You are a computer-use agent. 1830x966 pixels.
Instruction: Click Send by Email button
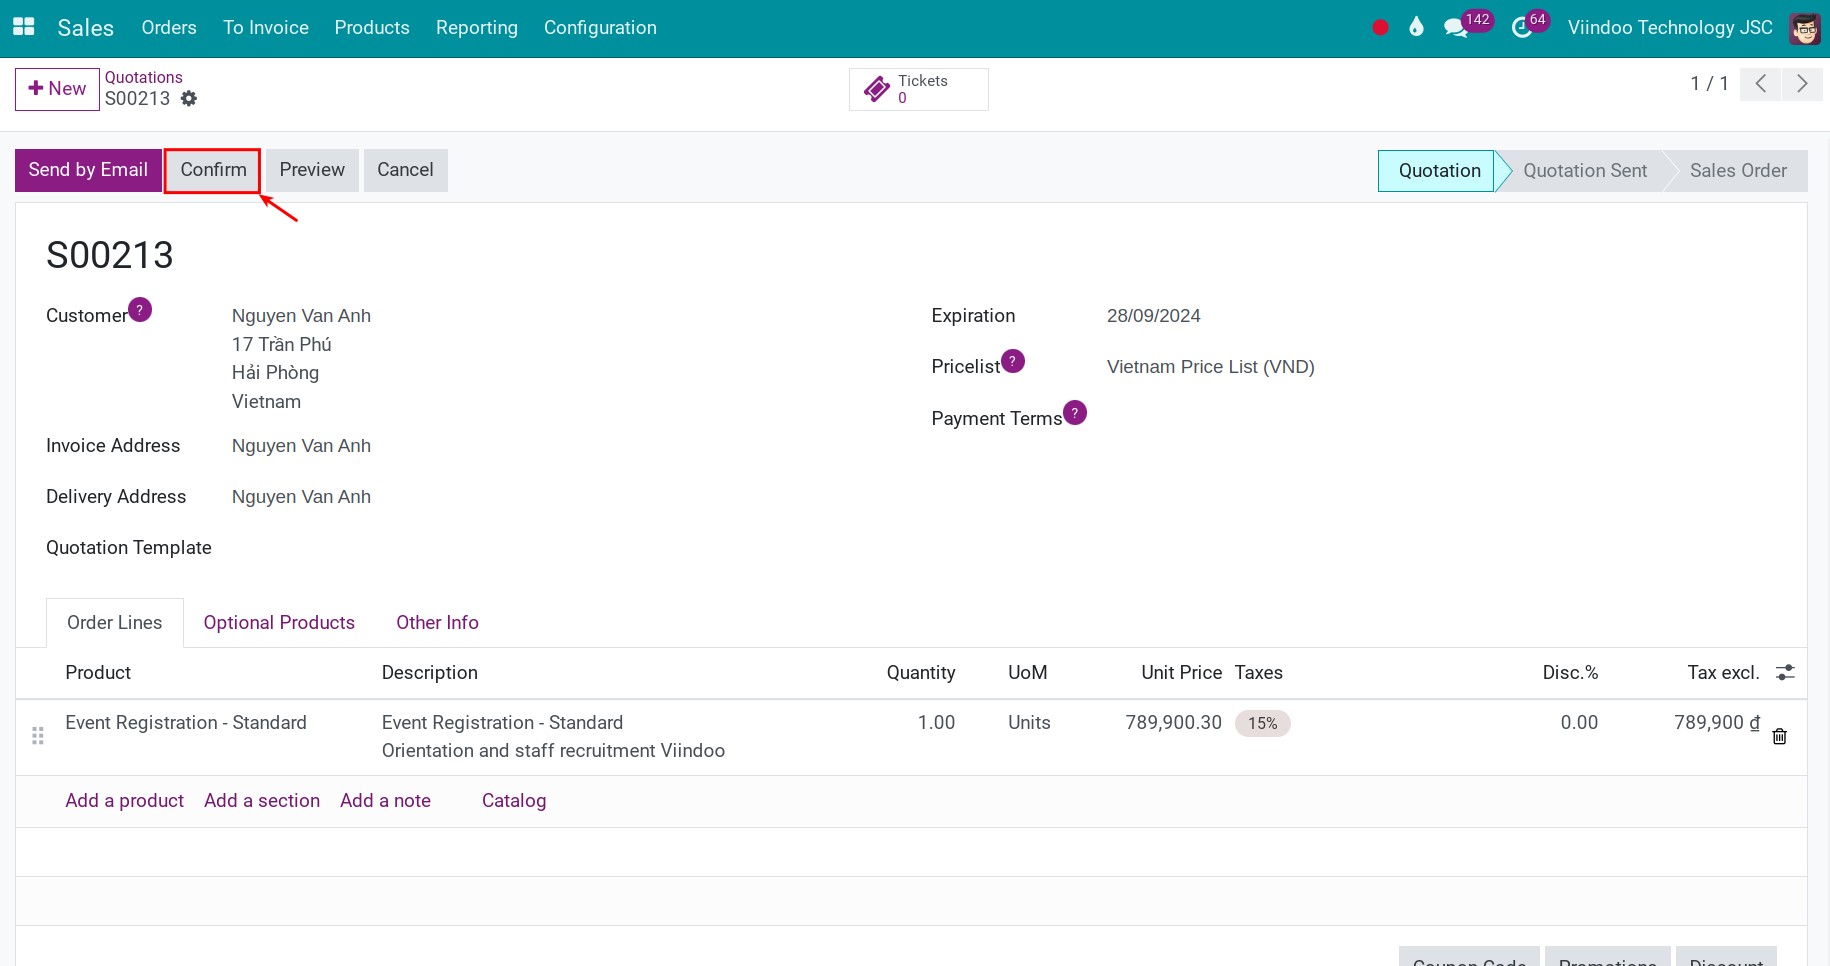(x=88, y=170)
